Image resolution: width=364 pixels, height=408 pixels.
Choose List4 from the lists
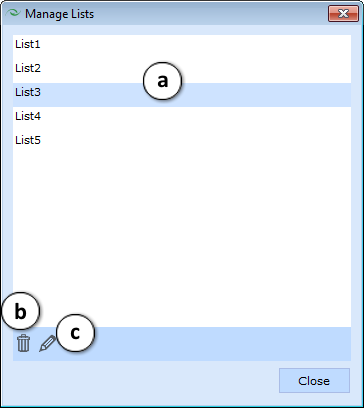(x=182, y=116)
